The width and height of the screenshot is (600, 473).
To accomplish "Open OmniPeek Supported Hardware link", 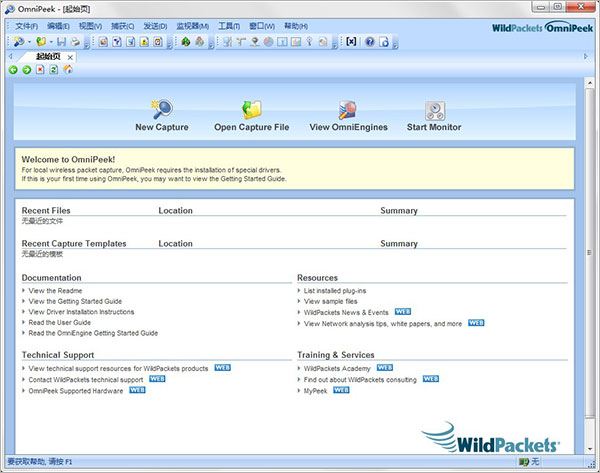I will (x=76, y=391).
